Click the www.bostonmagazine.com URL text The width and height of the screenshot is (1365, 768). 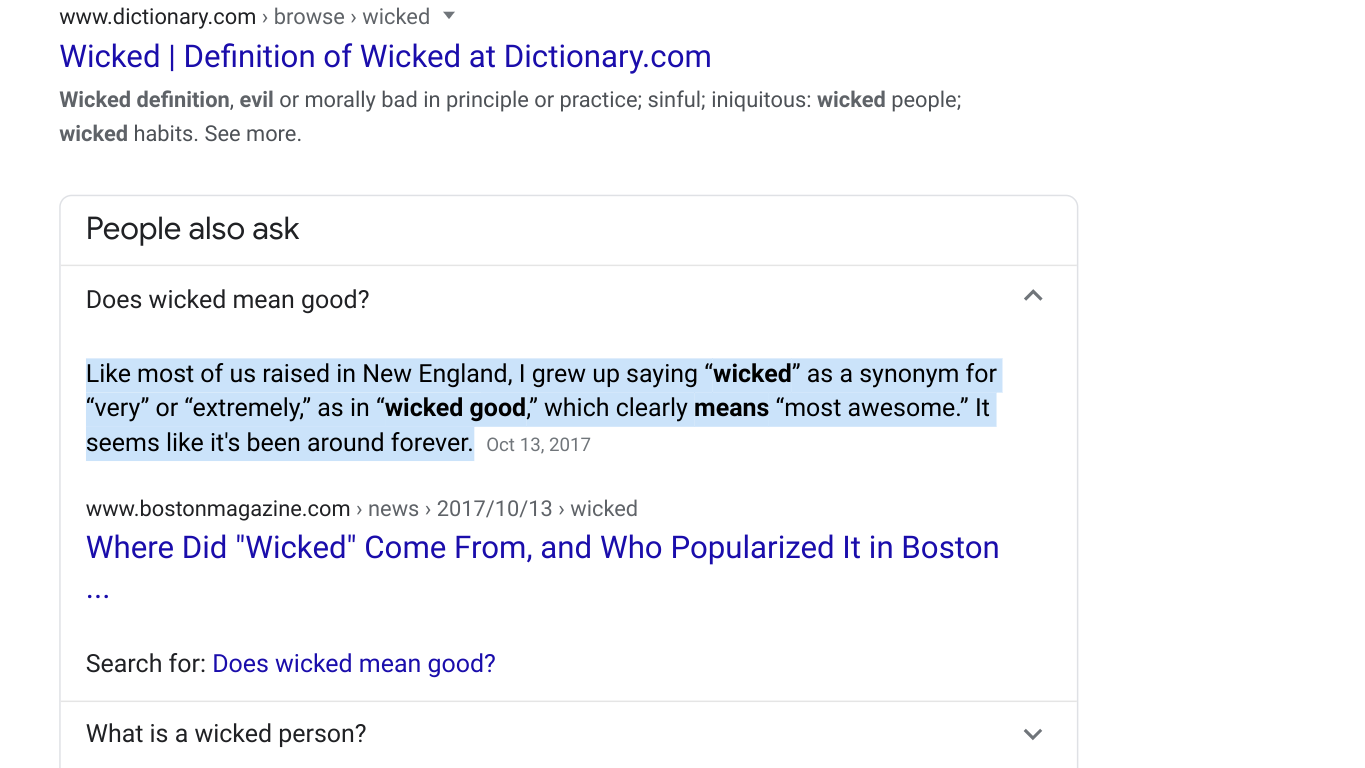tap(218, 509)
